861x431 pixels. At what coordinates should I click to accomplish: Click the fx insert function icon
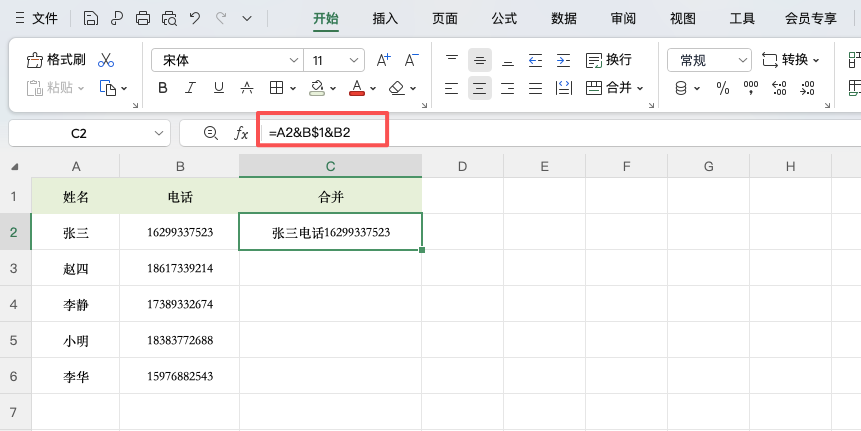coord(241,133)
